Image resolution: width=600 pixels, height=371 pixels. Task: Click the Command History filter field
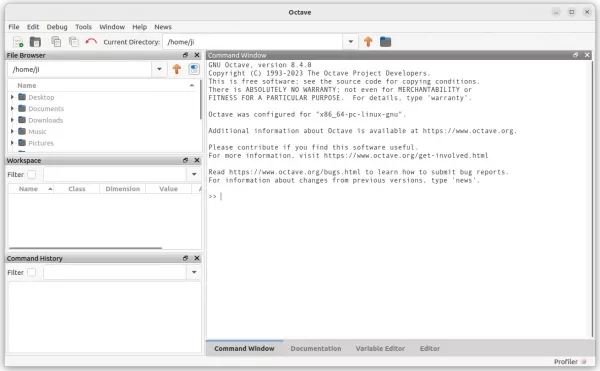click(115, 272)
